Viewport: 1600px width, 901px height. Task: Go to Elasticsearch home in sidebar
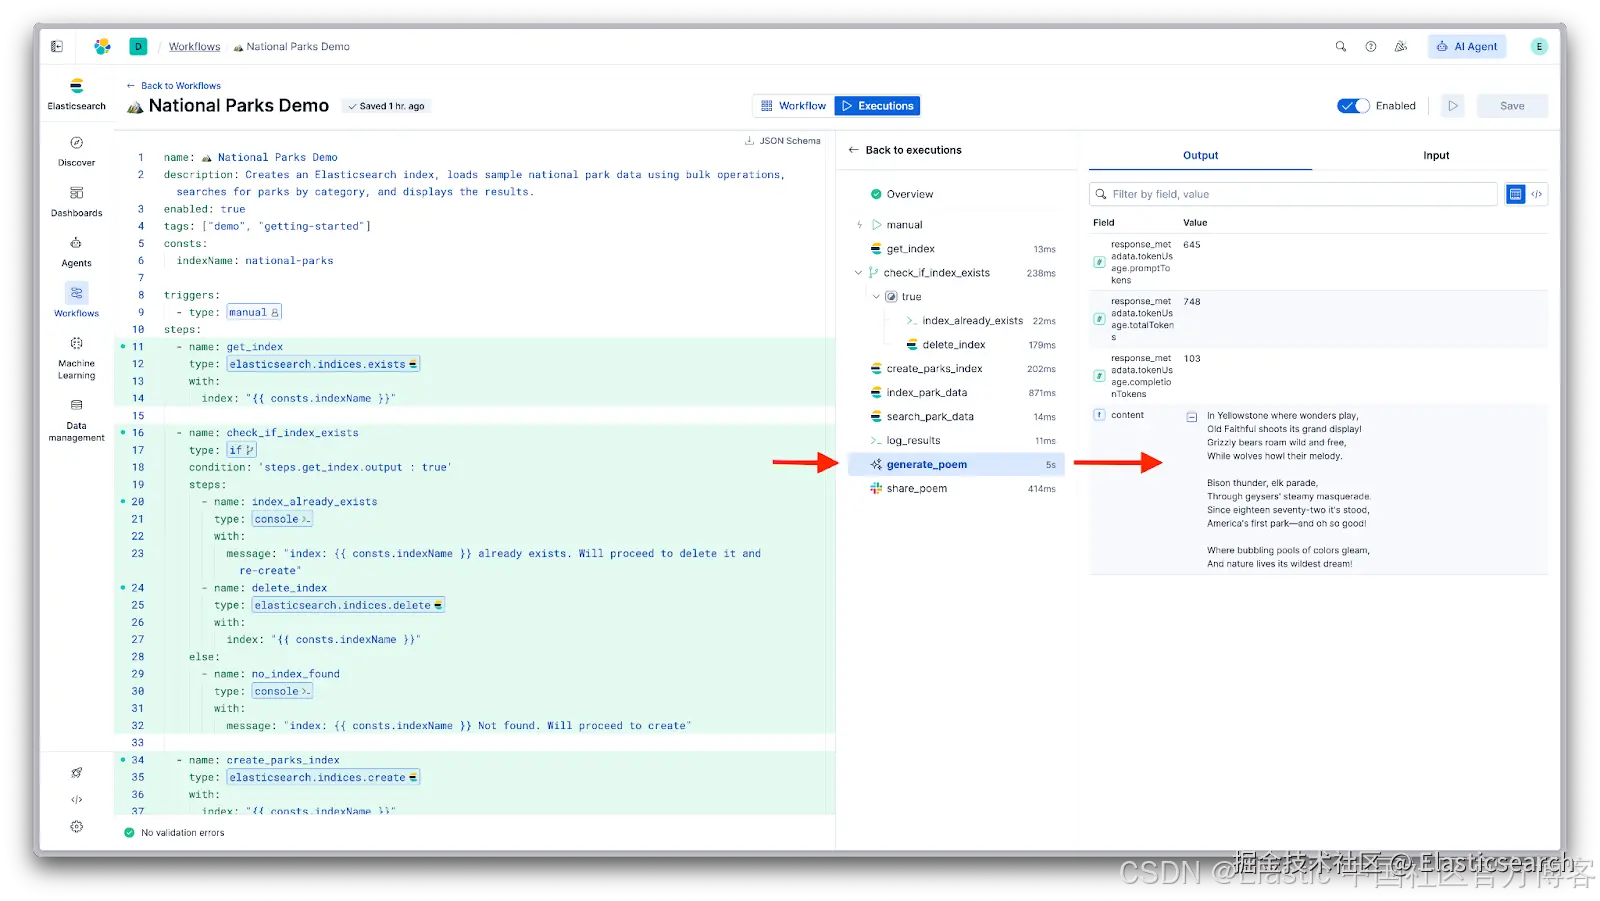coord(76,94)
